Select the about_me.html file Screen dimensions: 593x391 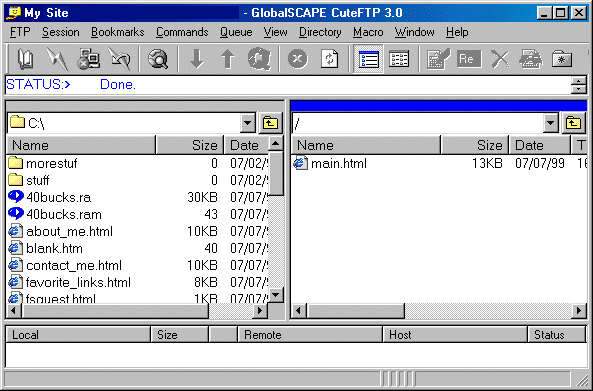coord(61,231)
